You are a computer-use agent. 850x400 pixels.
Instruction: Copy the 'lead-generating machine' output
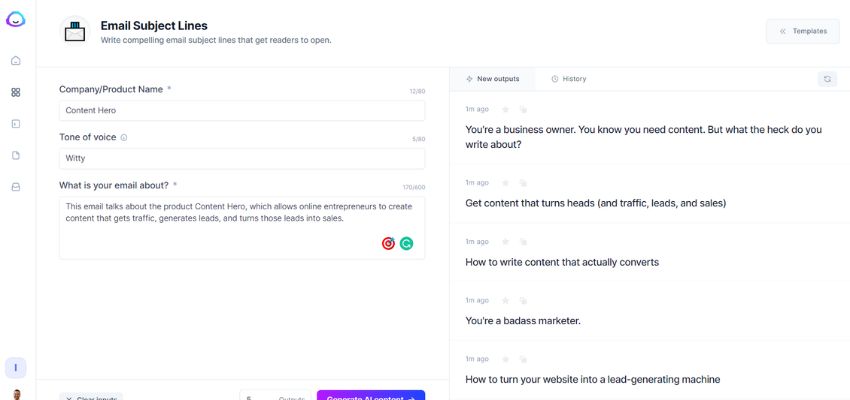coord(523,359)
